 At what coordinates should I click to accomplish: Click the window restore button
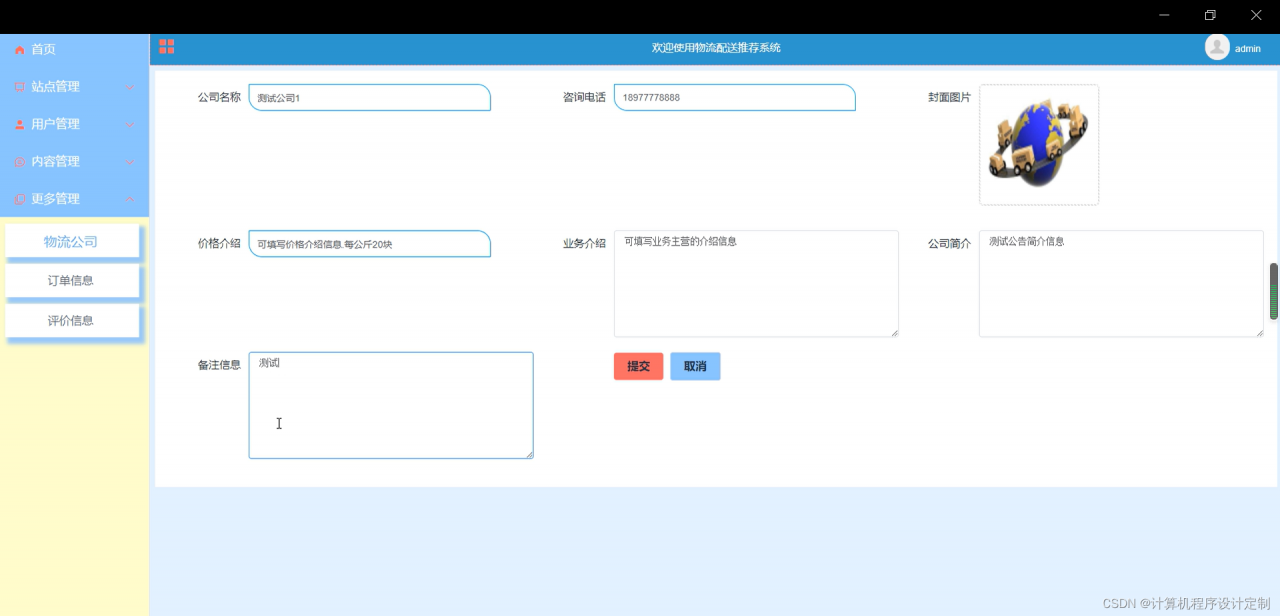[x=1210, y=15]
